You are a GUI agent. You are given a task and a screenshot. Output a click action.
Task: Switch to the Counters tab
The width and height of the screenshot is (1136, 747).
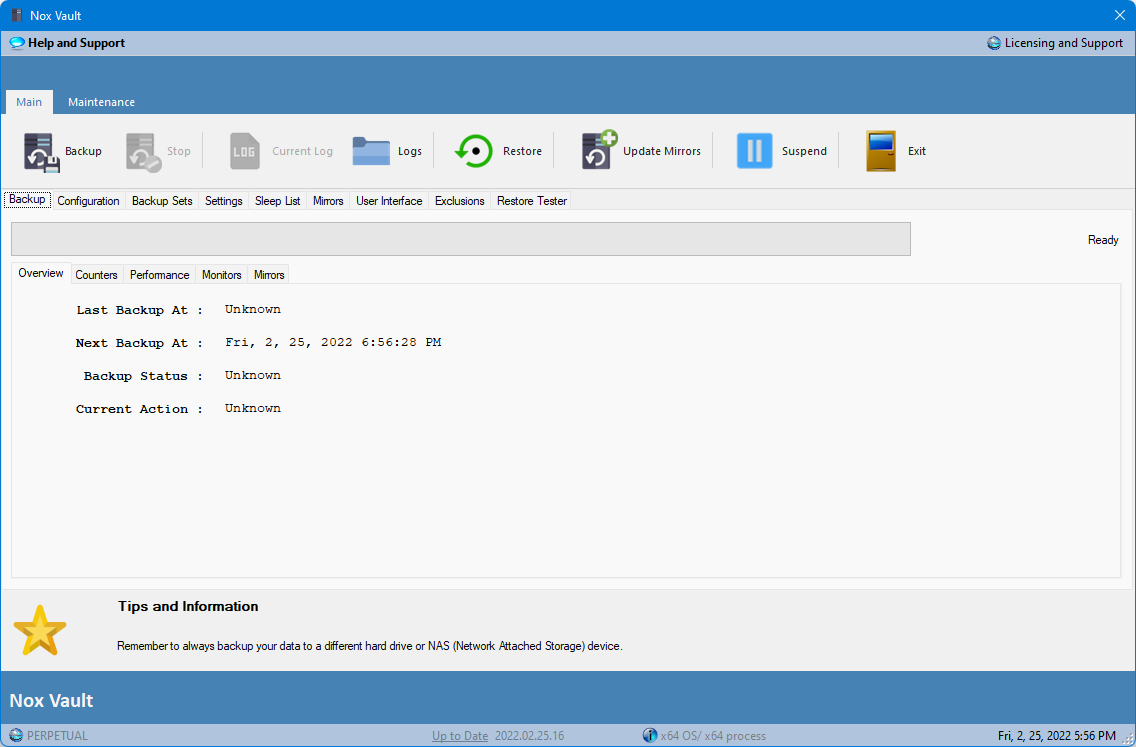pos(96,275)
